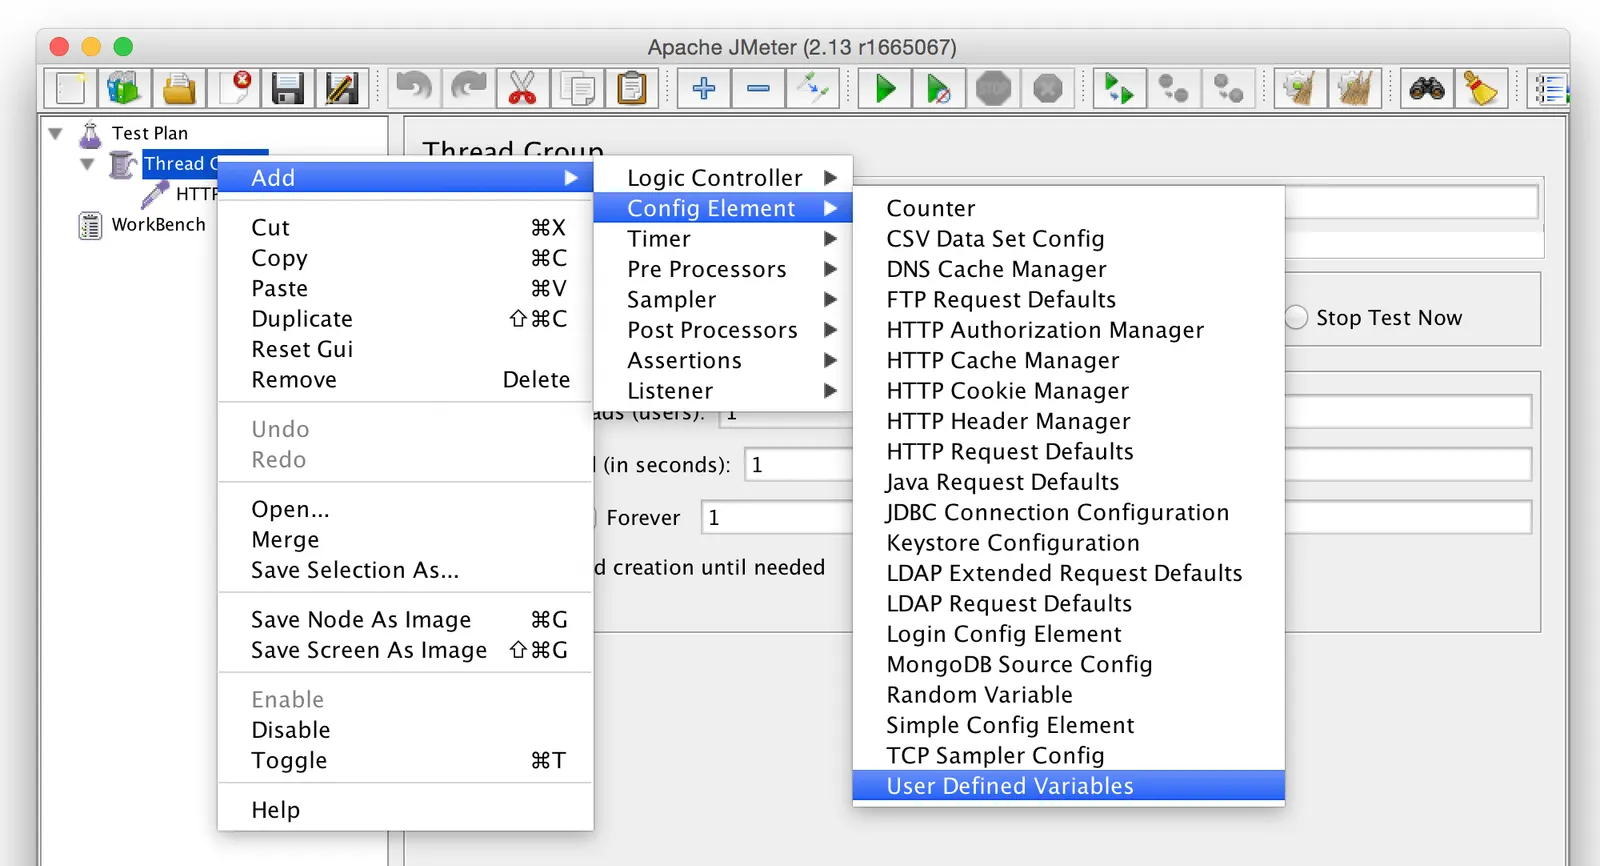Select the WorkBench tree node
The image size is (1600, 866).
[x=158, y=225]
